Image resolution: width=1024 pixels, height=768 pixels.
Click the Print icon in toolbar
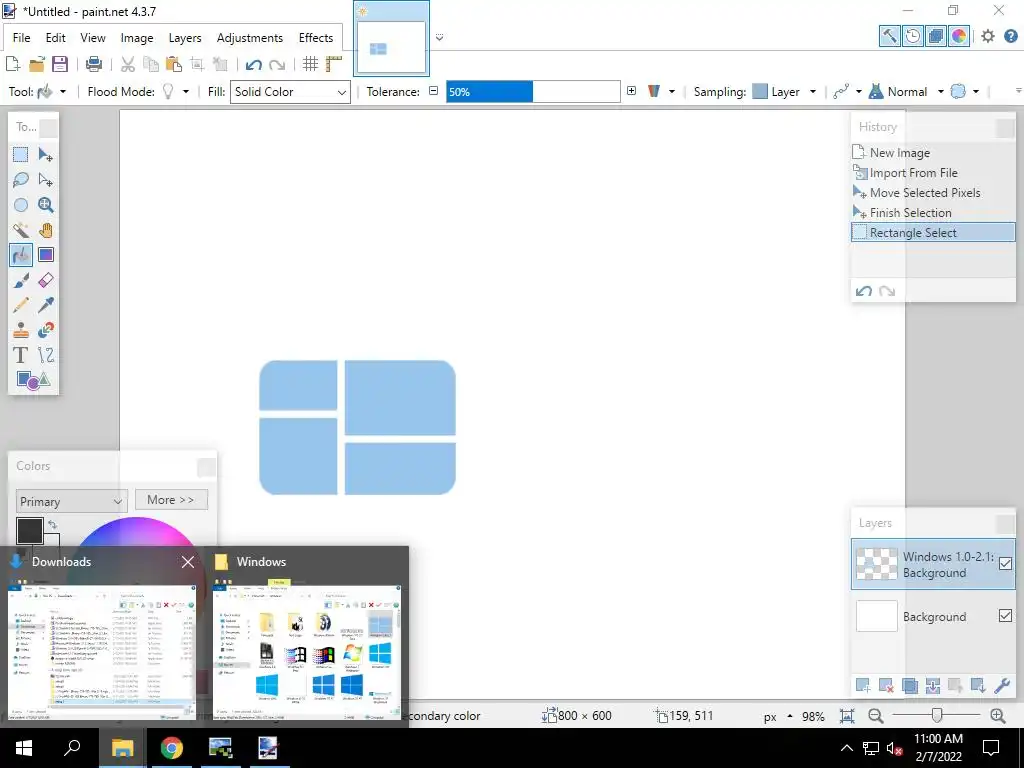click(x=93, y=64)
